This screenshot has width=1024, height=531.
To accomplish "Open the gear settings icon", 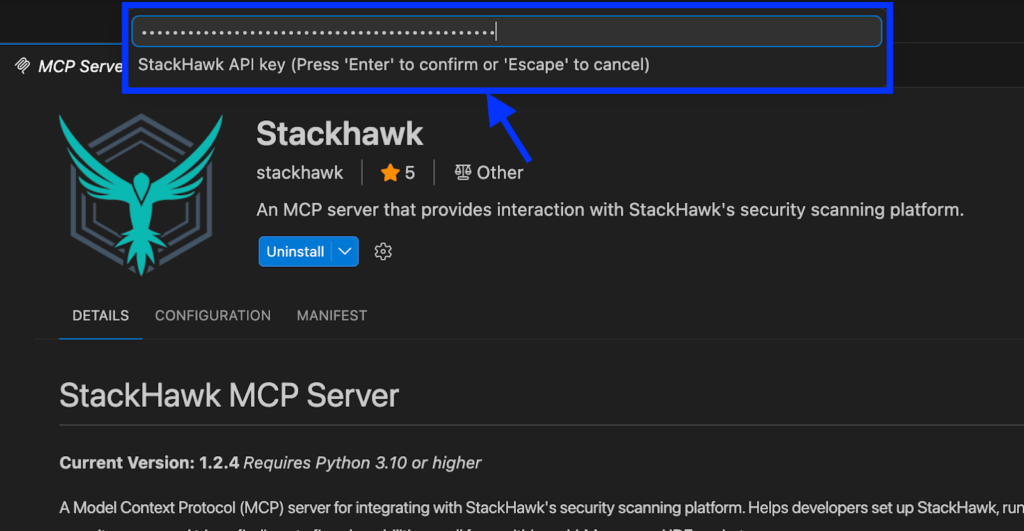I will tap(383, 251).
